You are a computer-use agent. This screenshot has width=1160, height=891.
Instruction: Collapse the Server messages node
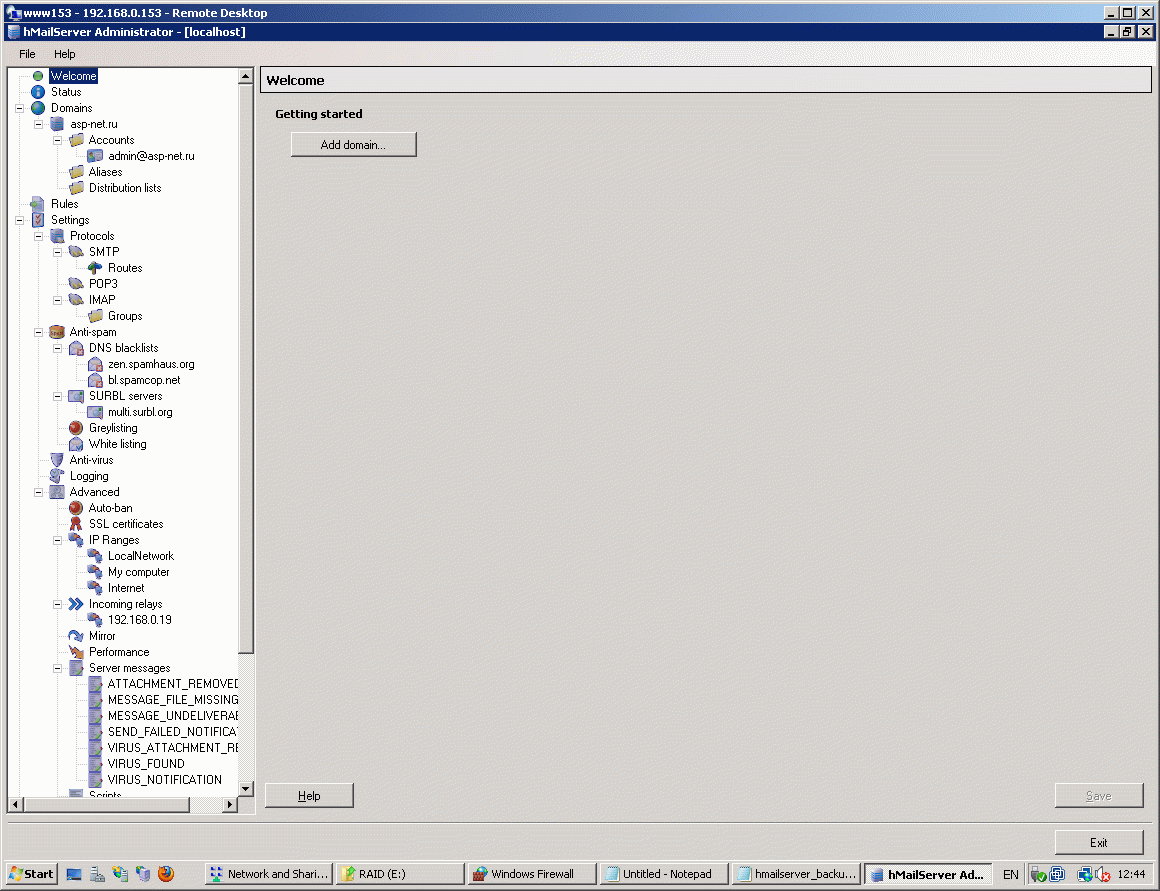58,668
